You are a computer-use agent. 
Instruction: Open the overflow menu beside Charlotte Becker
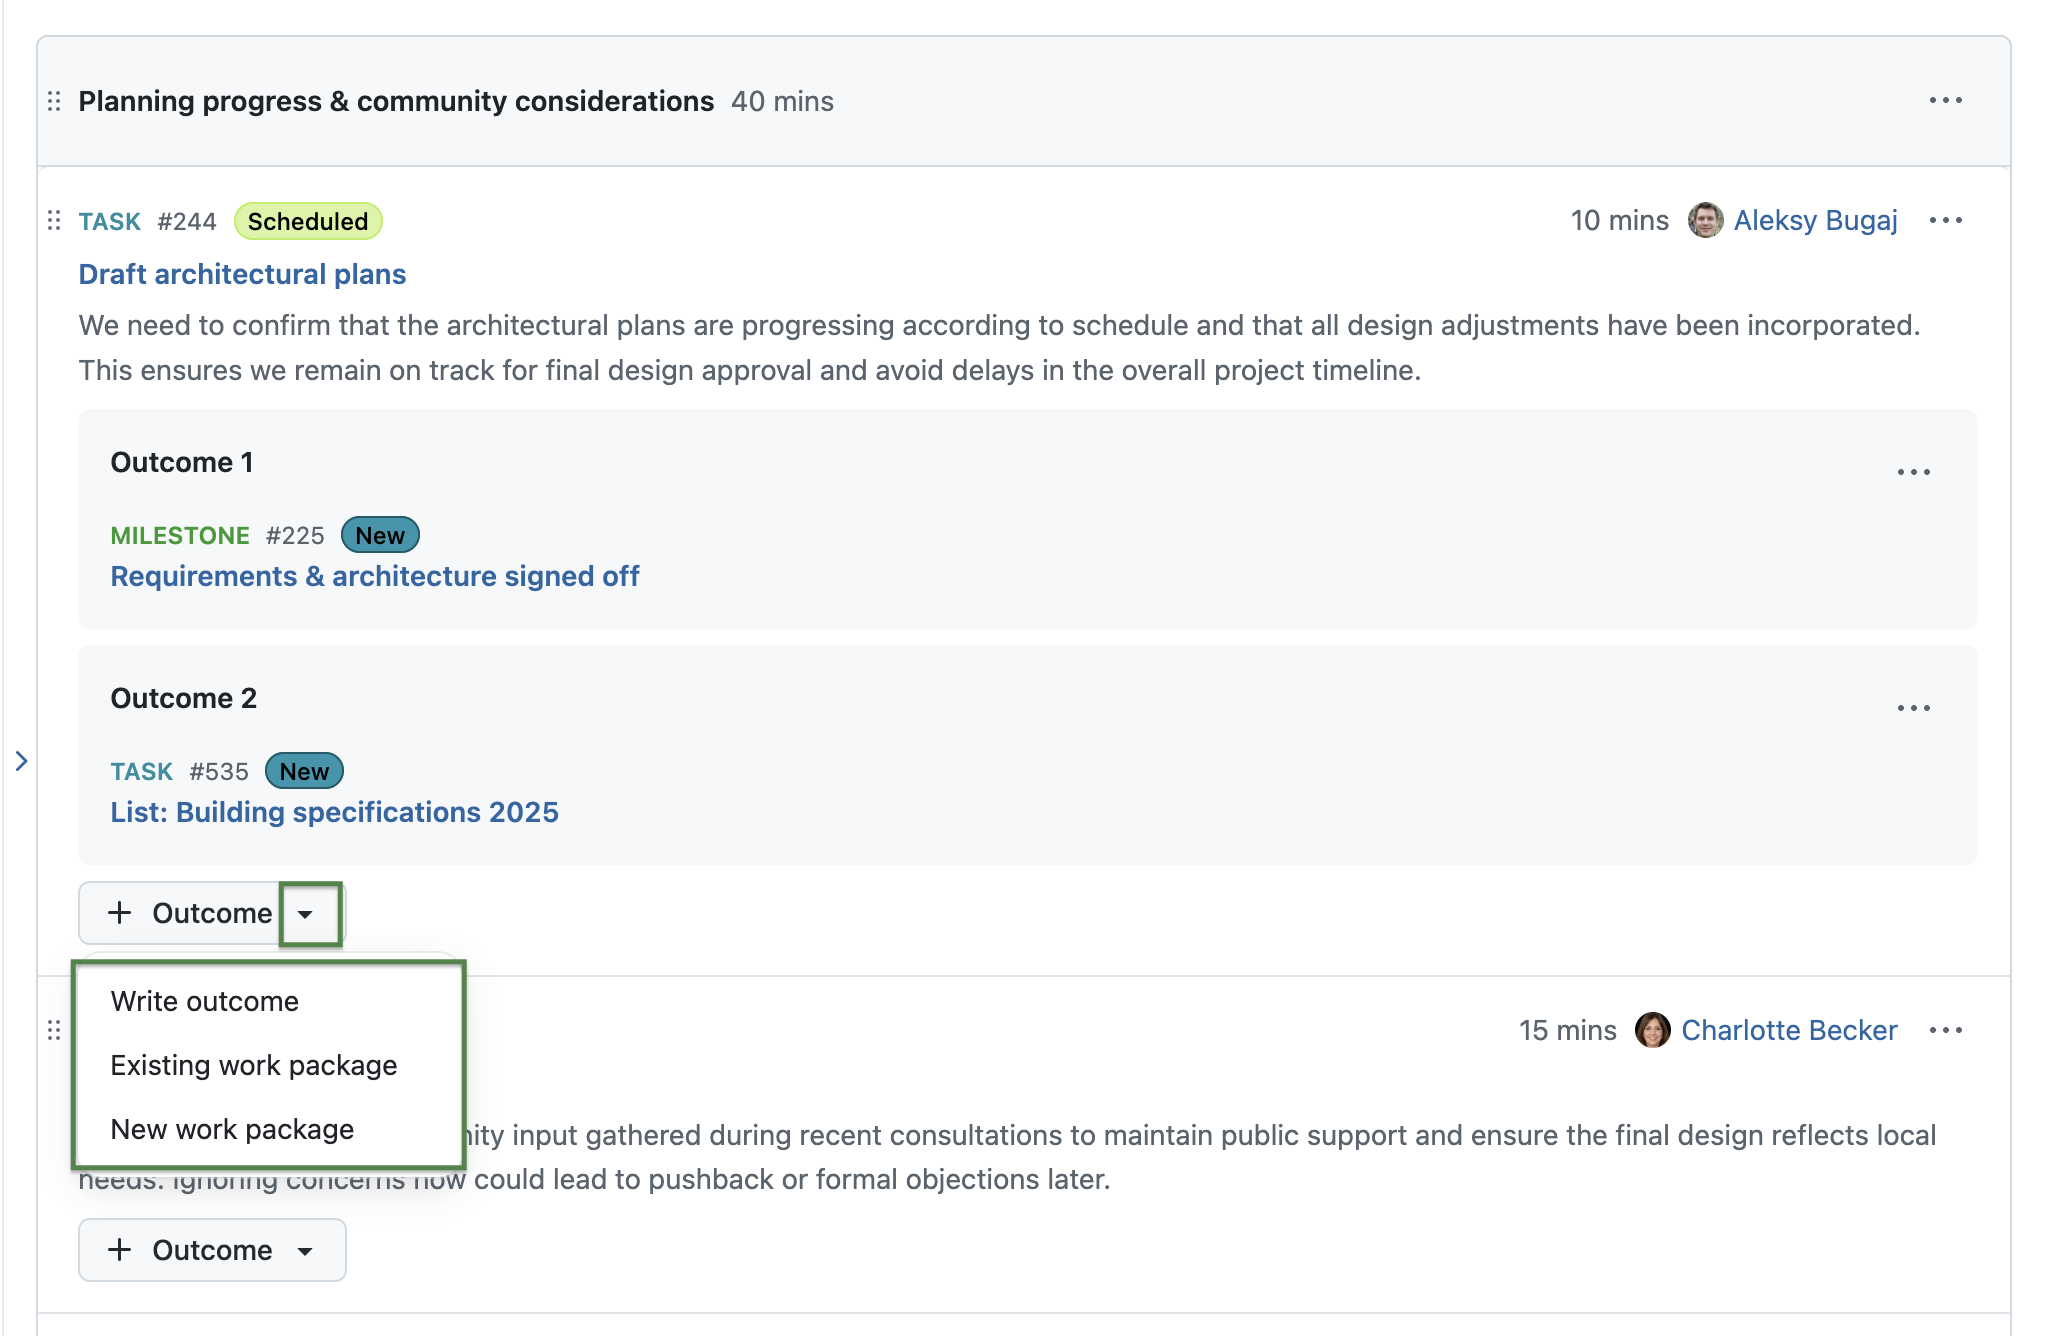(x=1947, y=1030)
